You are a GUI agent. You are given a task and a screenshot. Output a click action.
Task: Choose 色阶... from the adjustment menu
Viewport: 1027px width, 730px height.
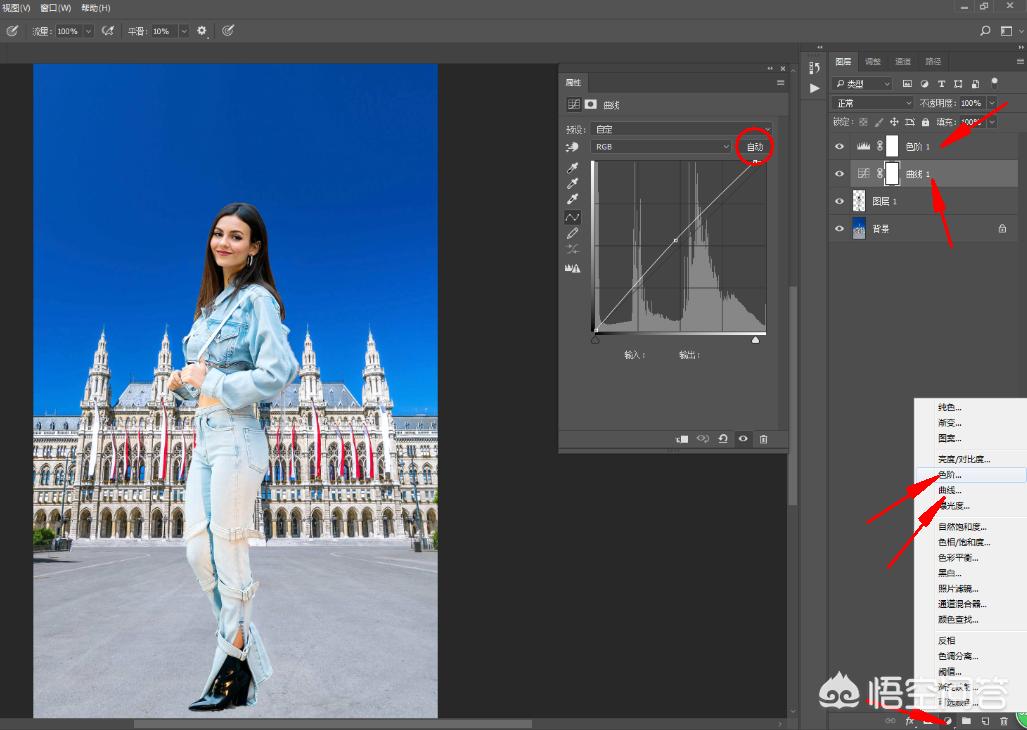click(x=950, y=475)
